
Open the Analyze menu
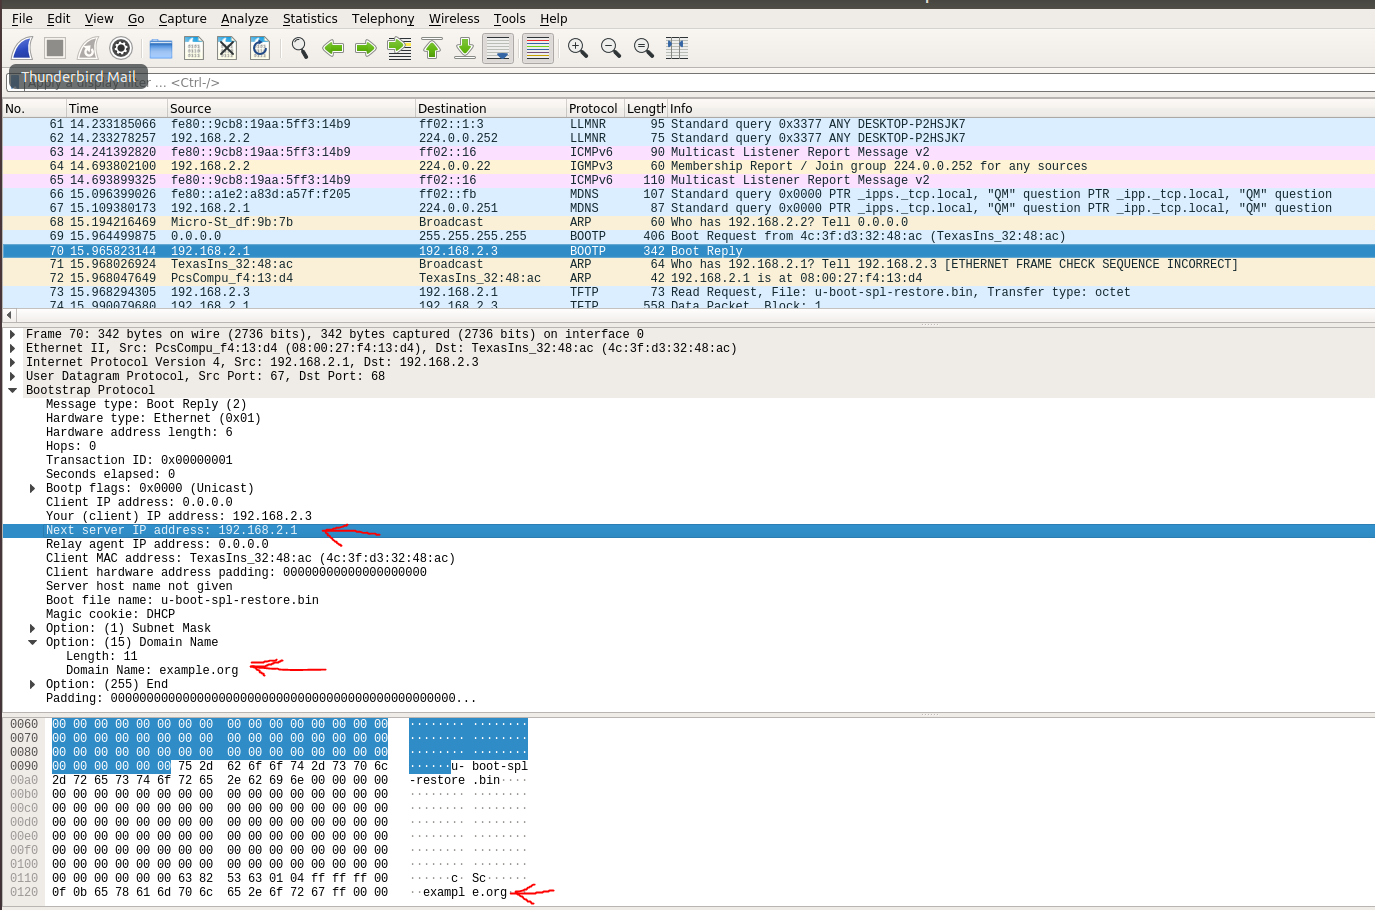pos(244,18)
